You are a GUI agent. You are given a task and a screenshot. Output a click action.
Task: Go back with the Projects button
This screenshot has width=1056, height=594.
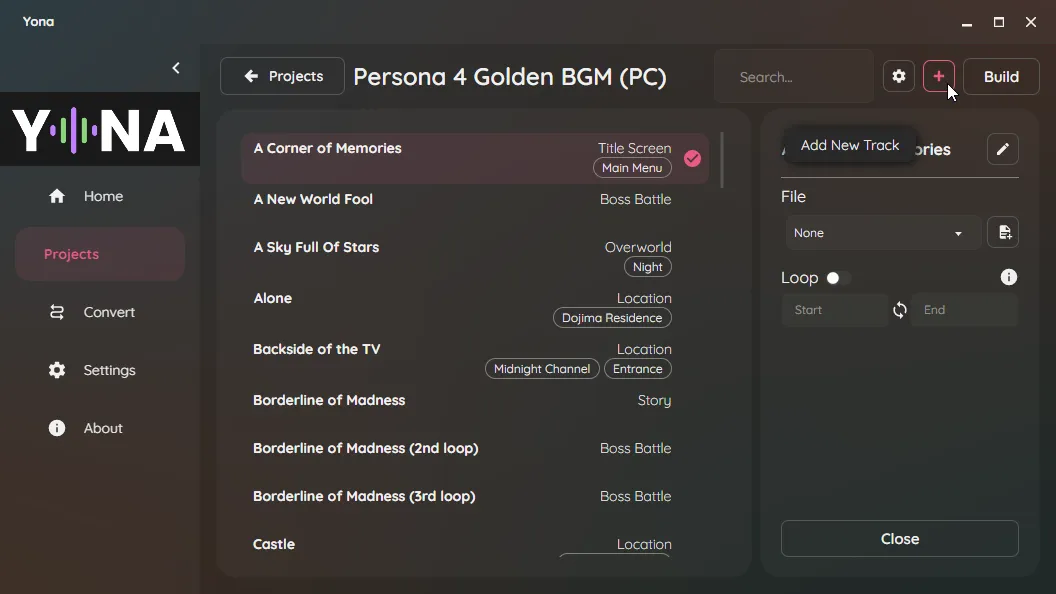click(282, 76)
